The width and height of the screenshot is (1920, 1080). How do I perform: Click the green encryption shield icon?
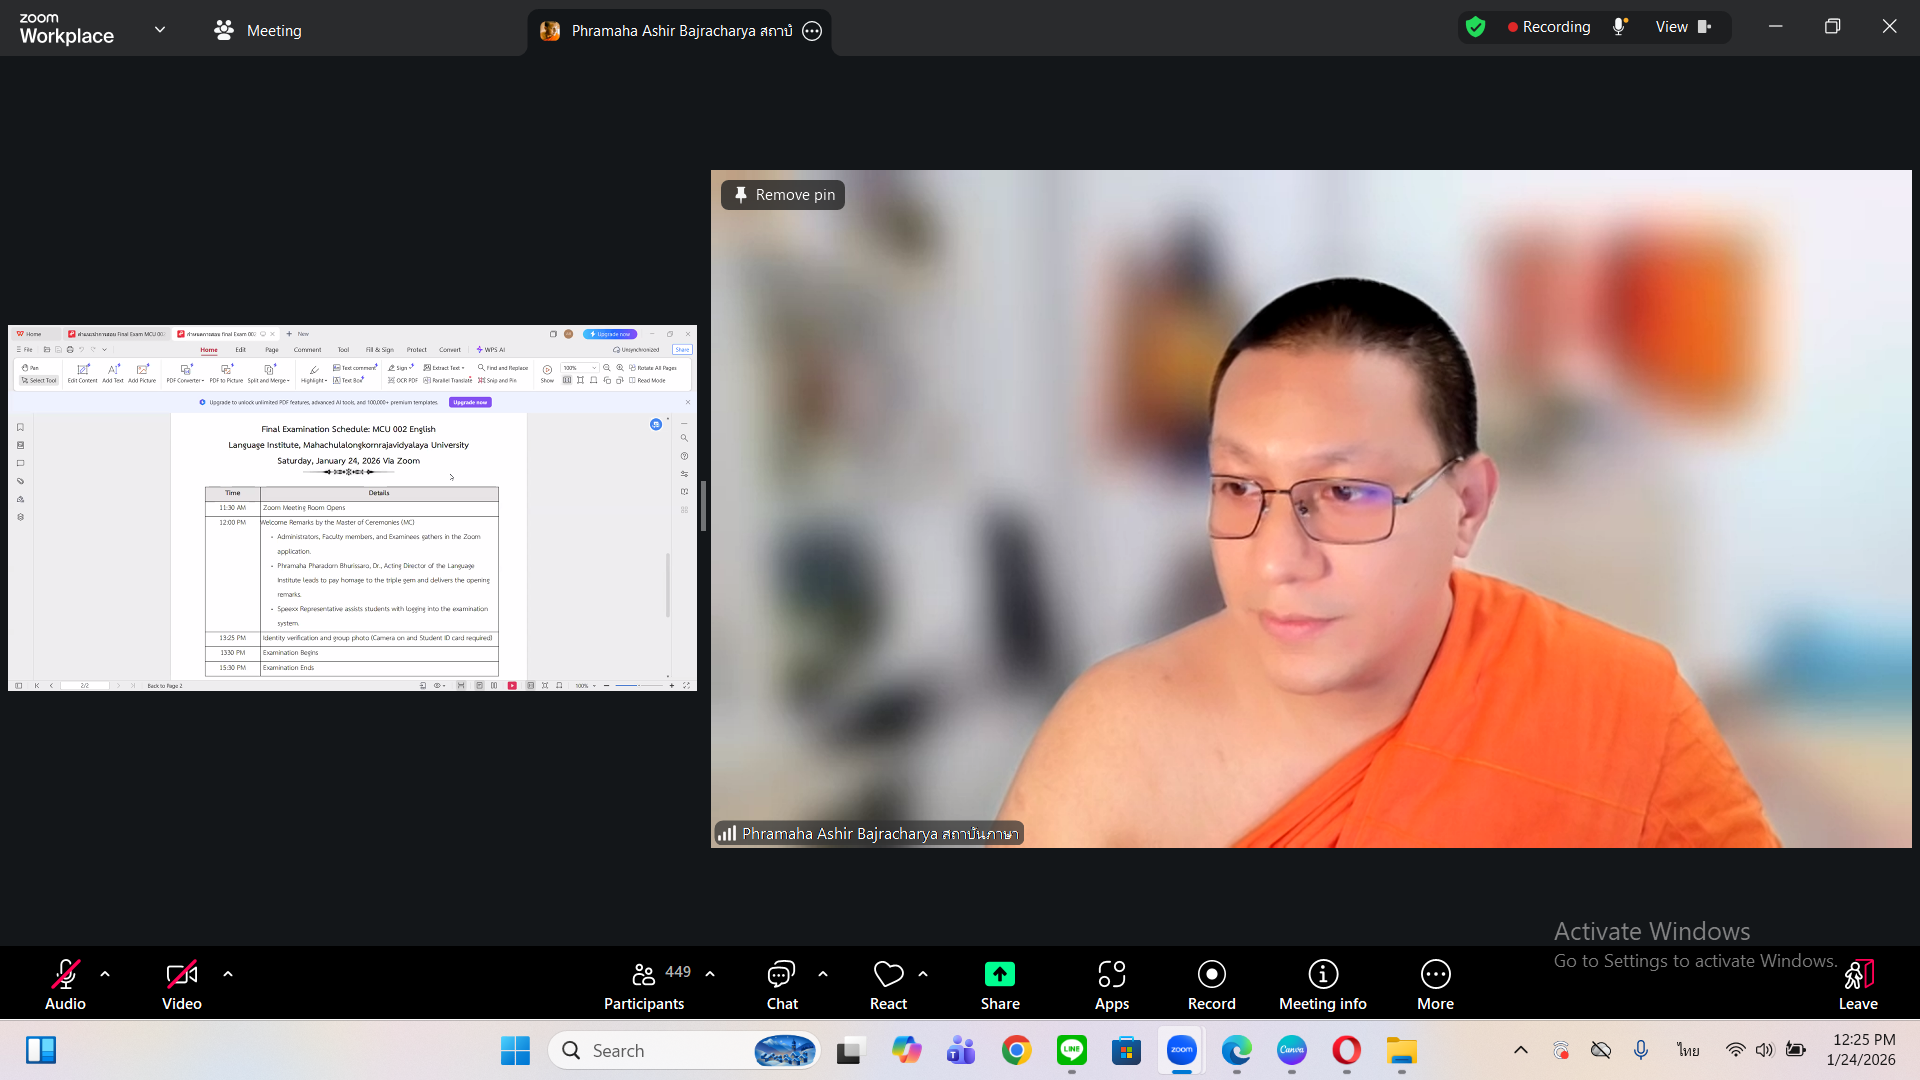click(x=1475, y=27)
